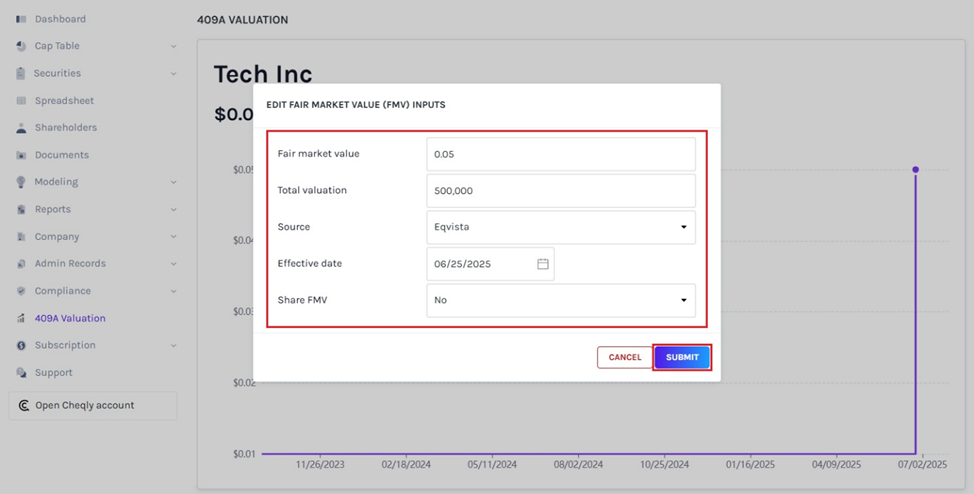
Task: Click the Modeling lightbulb icon
Action: tap(21, 182)
